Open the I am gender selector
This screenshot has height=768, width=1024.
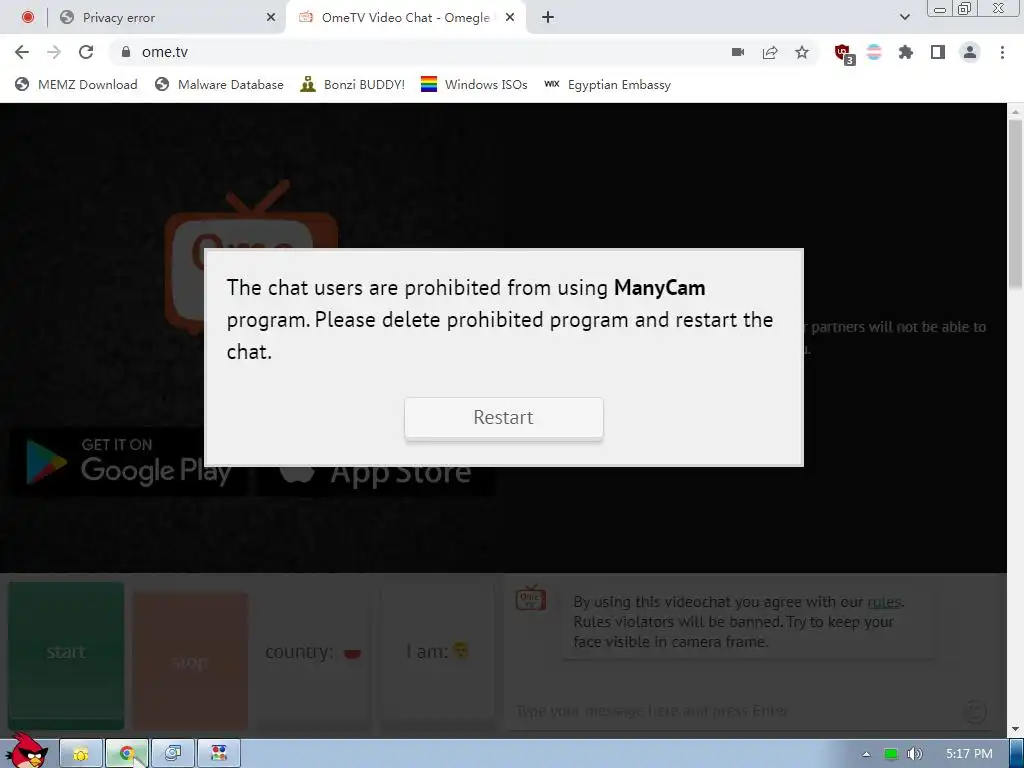tap(437, 652)
